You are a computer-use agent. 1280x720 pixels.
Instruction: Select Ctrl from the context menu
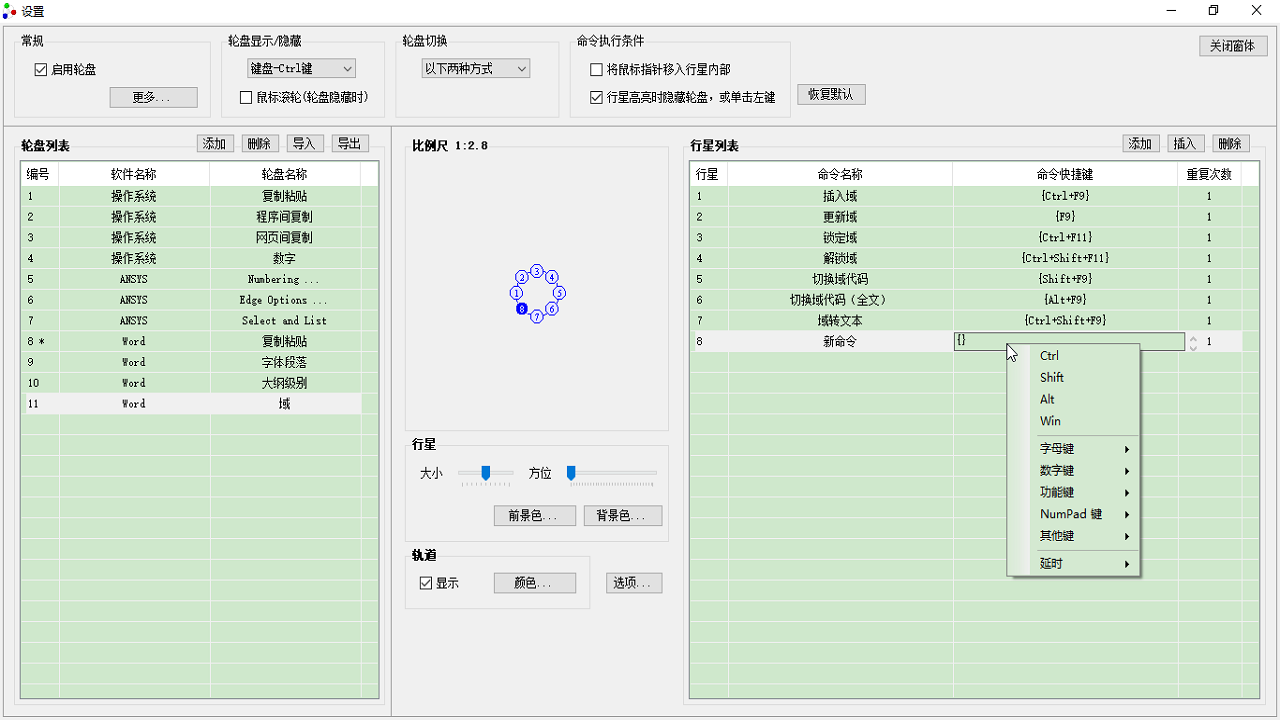click(x=1049, y=355)
